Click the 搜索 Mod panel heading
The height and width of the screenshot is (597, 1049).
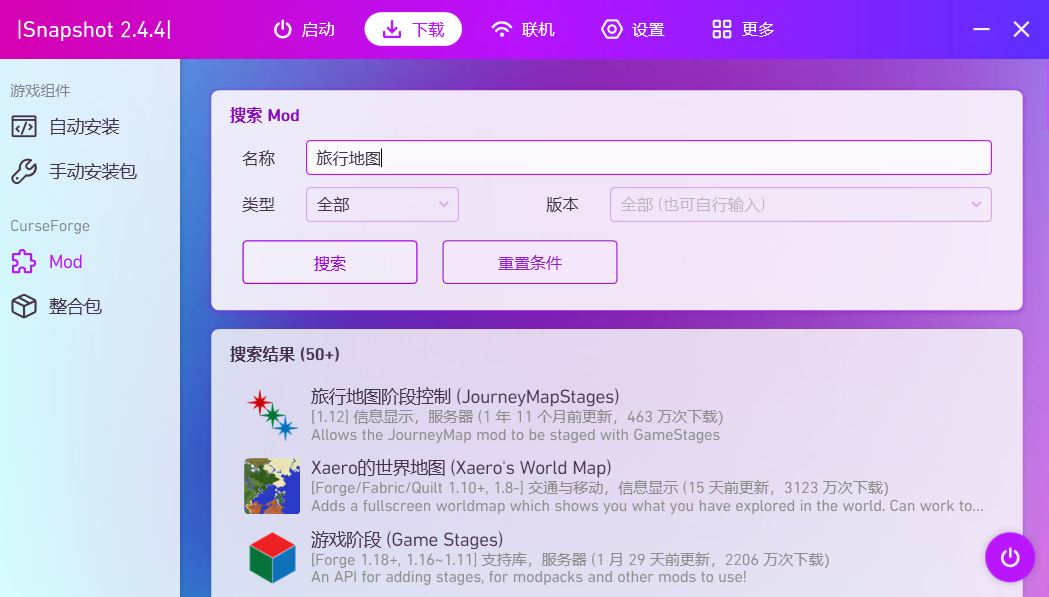(265, 115)
